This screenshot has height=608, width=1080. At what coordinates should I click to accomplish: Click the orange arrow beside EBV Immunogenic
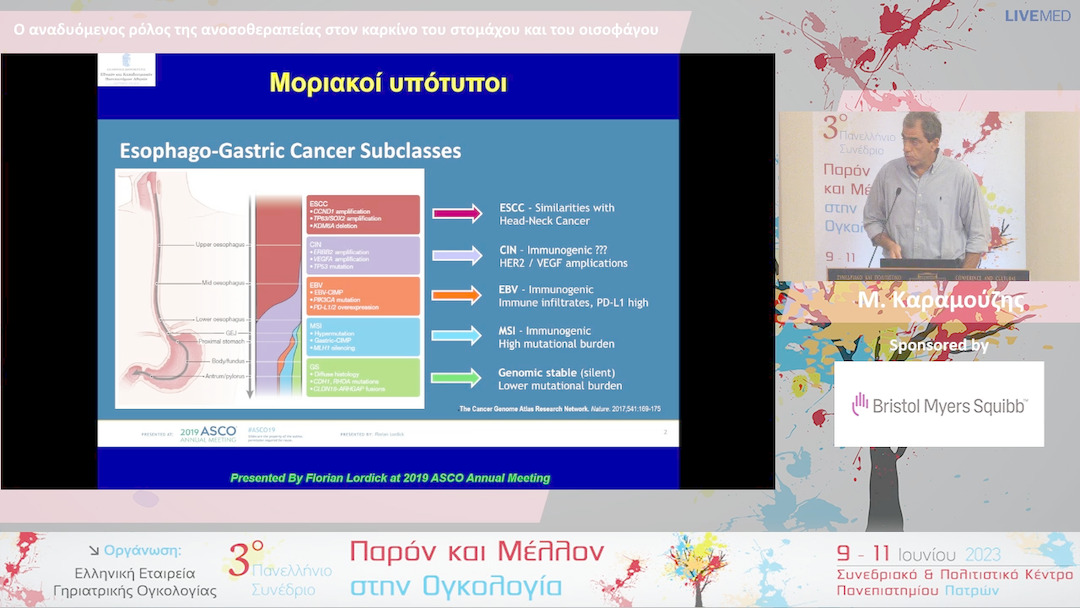[x=457, y=295]
